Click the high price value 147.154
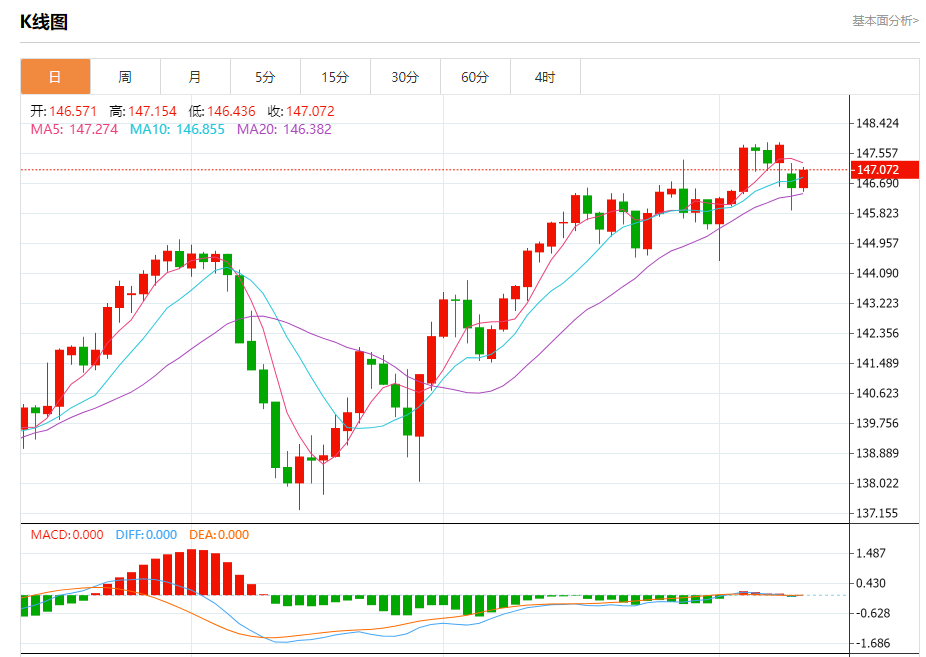 [152, 111]
